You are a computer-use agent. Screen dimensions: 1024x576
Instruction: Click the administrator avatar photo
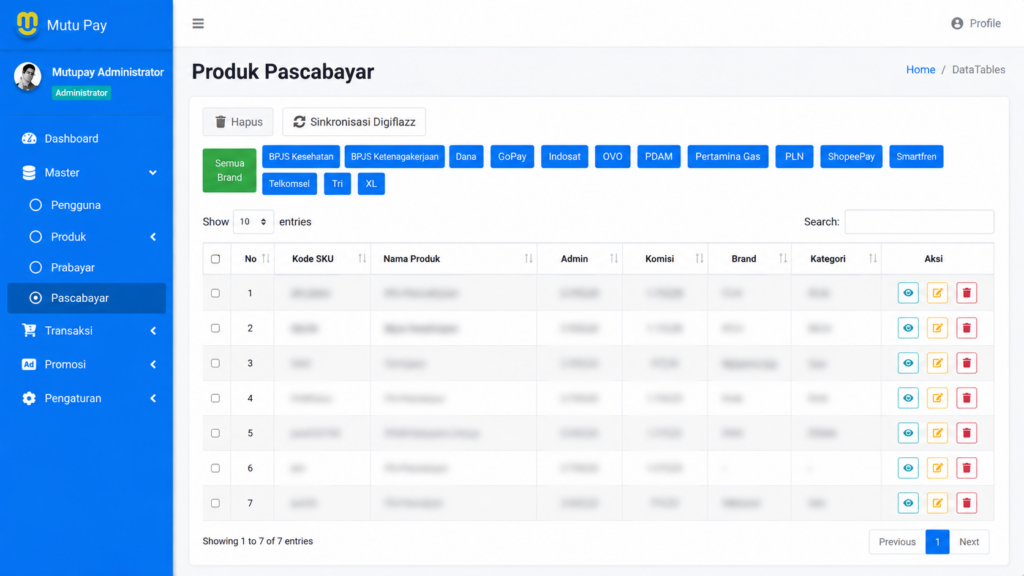coord(27,76)
